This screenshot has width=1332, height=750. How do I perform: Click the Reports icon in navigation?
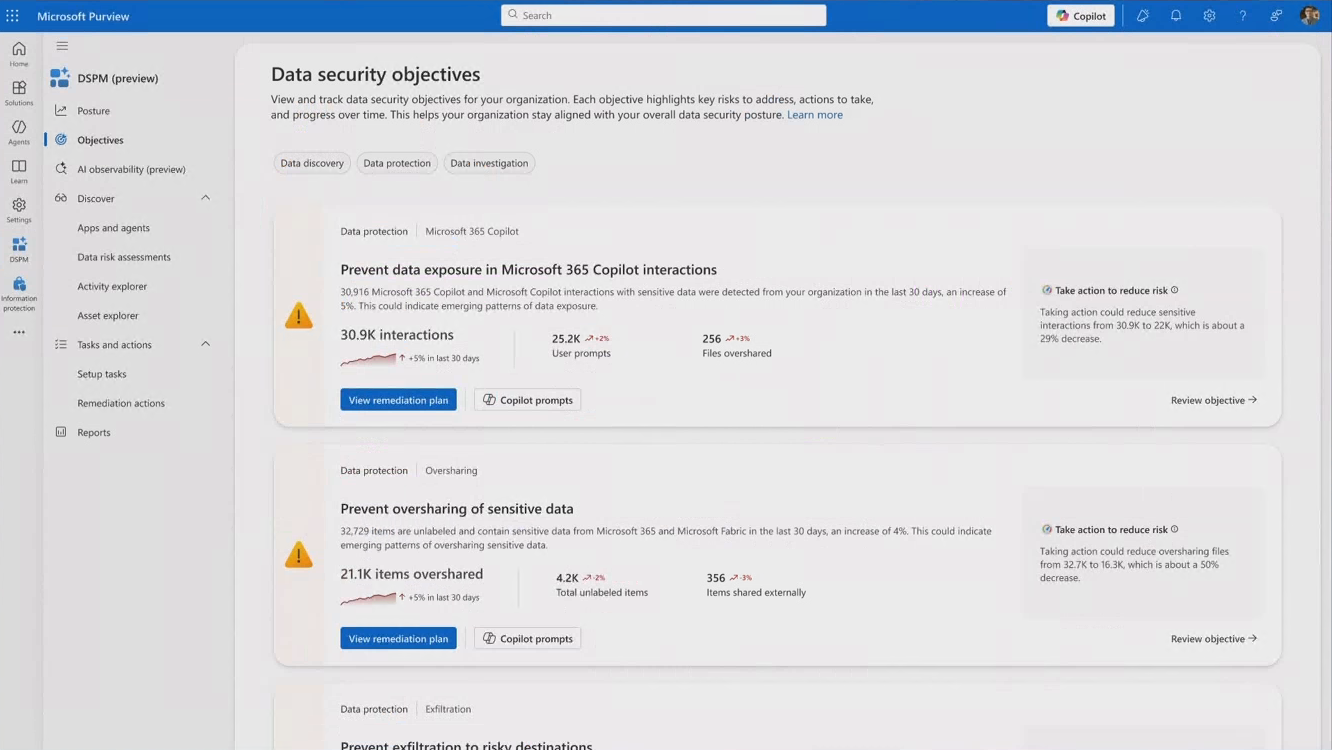tap(61, 432)
